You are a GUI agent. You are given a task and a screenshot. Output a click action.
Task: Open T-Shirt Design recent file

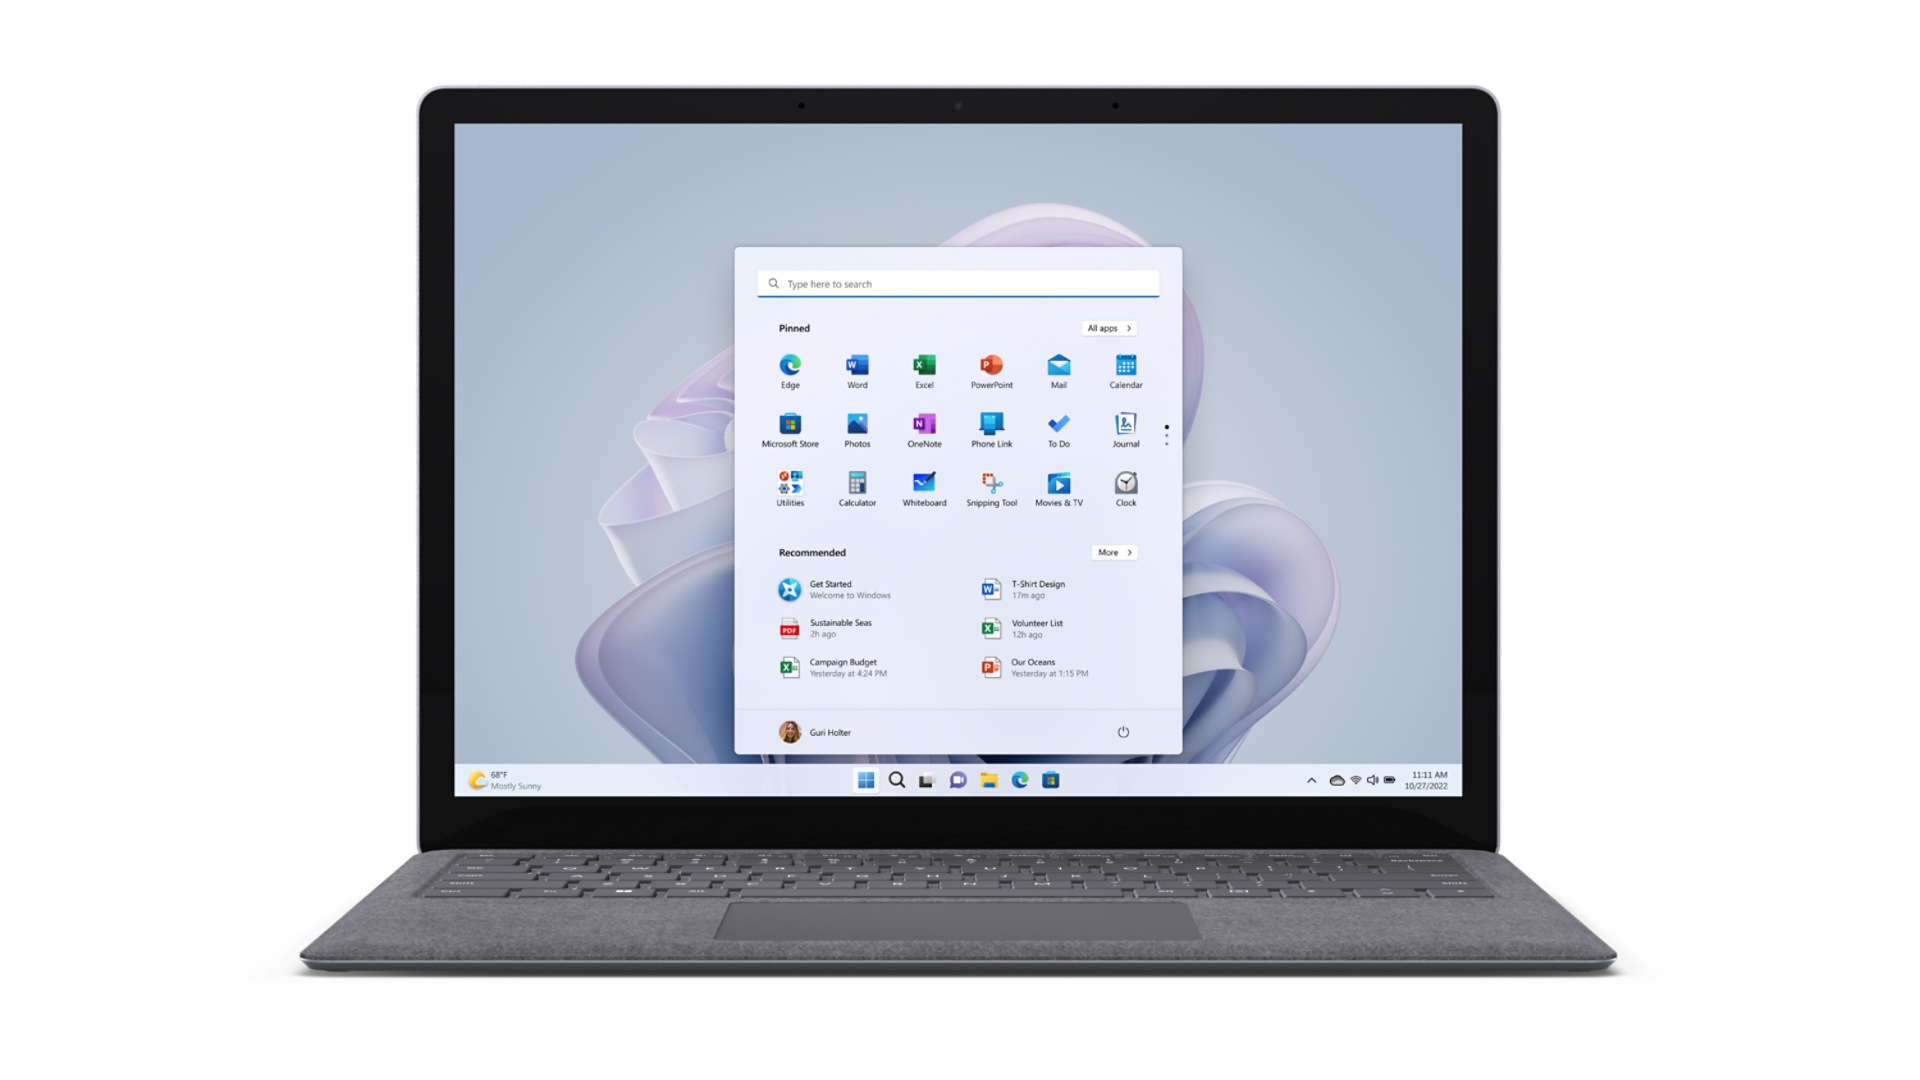[x=1039, y=589]
